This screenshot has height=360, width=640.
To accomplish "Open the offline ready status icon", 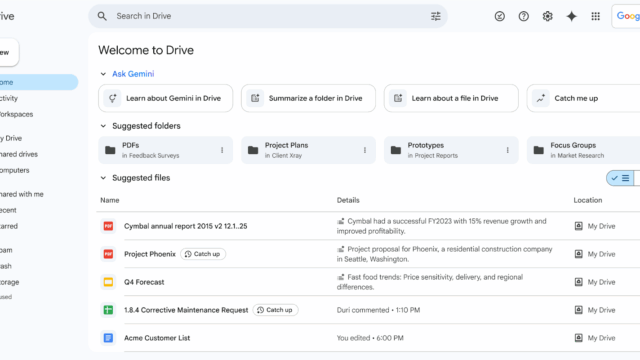I will pyautogui.click(x=500, y=16).
